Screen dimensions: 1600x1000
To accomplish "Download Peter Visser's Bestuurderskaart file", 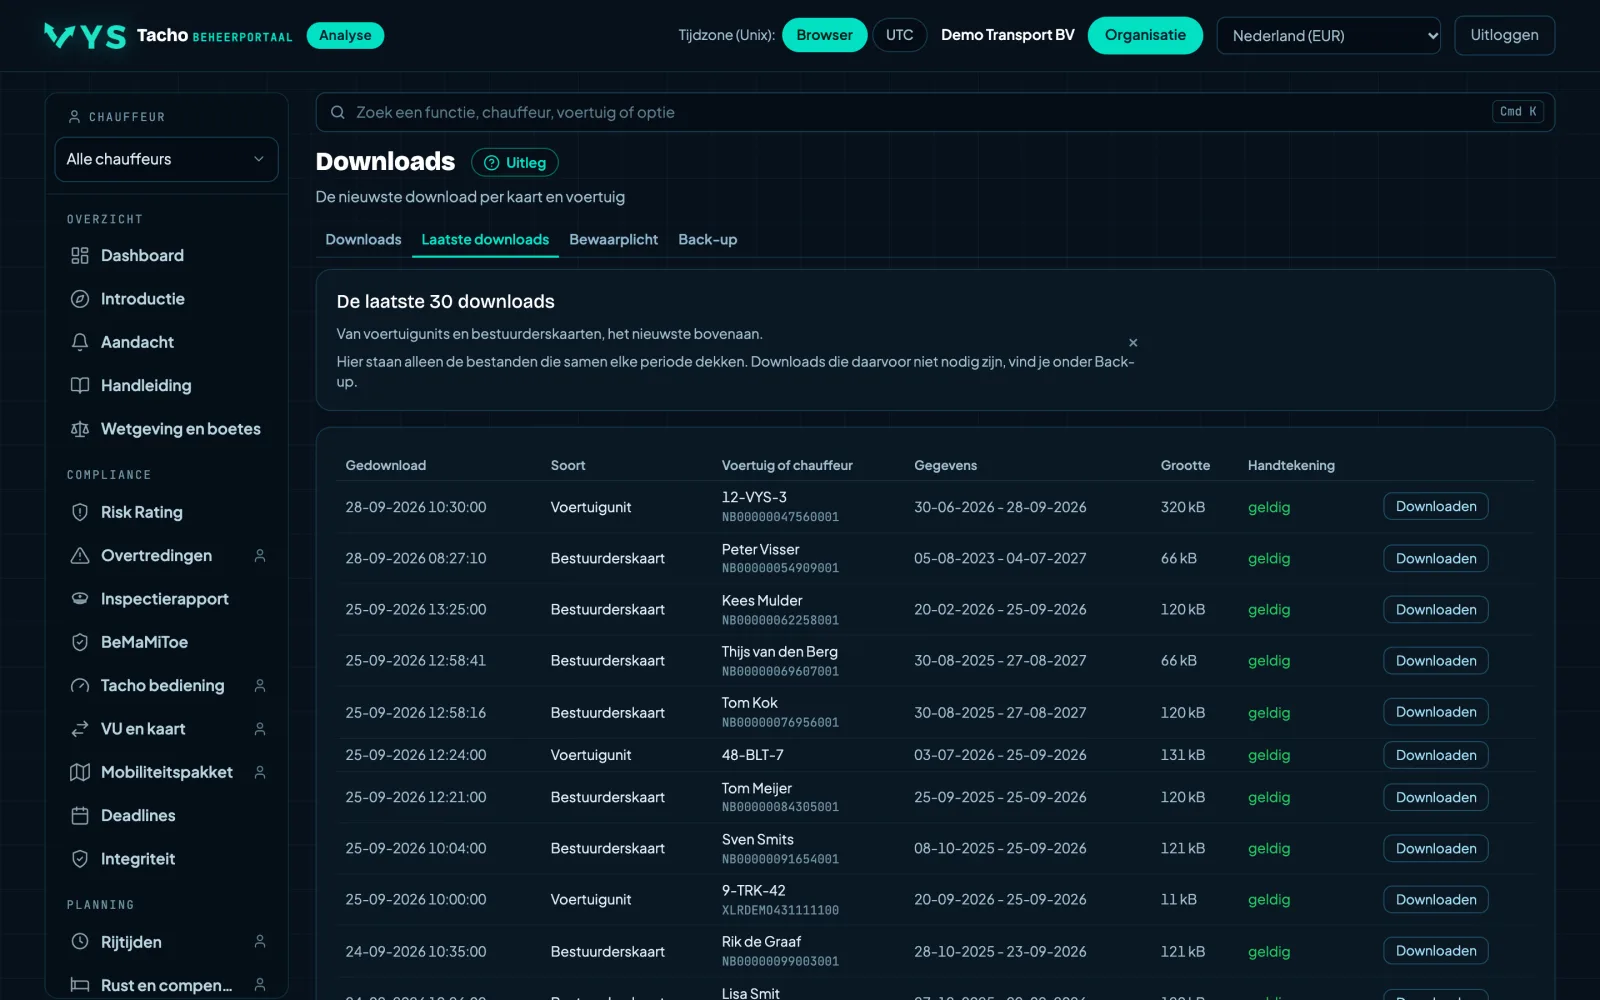I will click(1436, 558).
